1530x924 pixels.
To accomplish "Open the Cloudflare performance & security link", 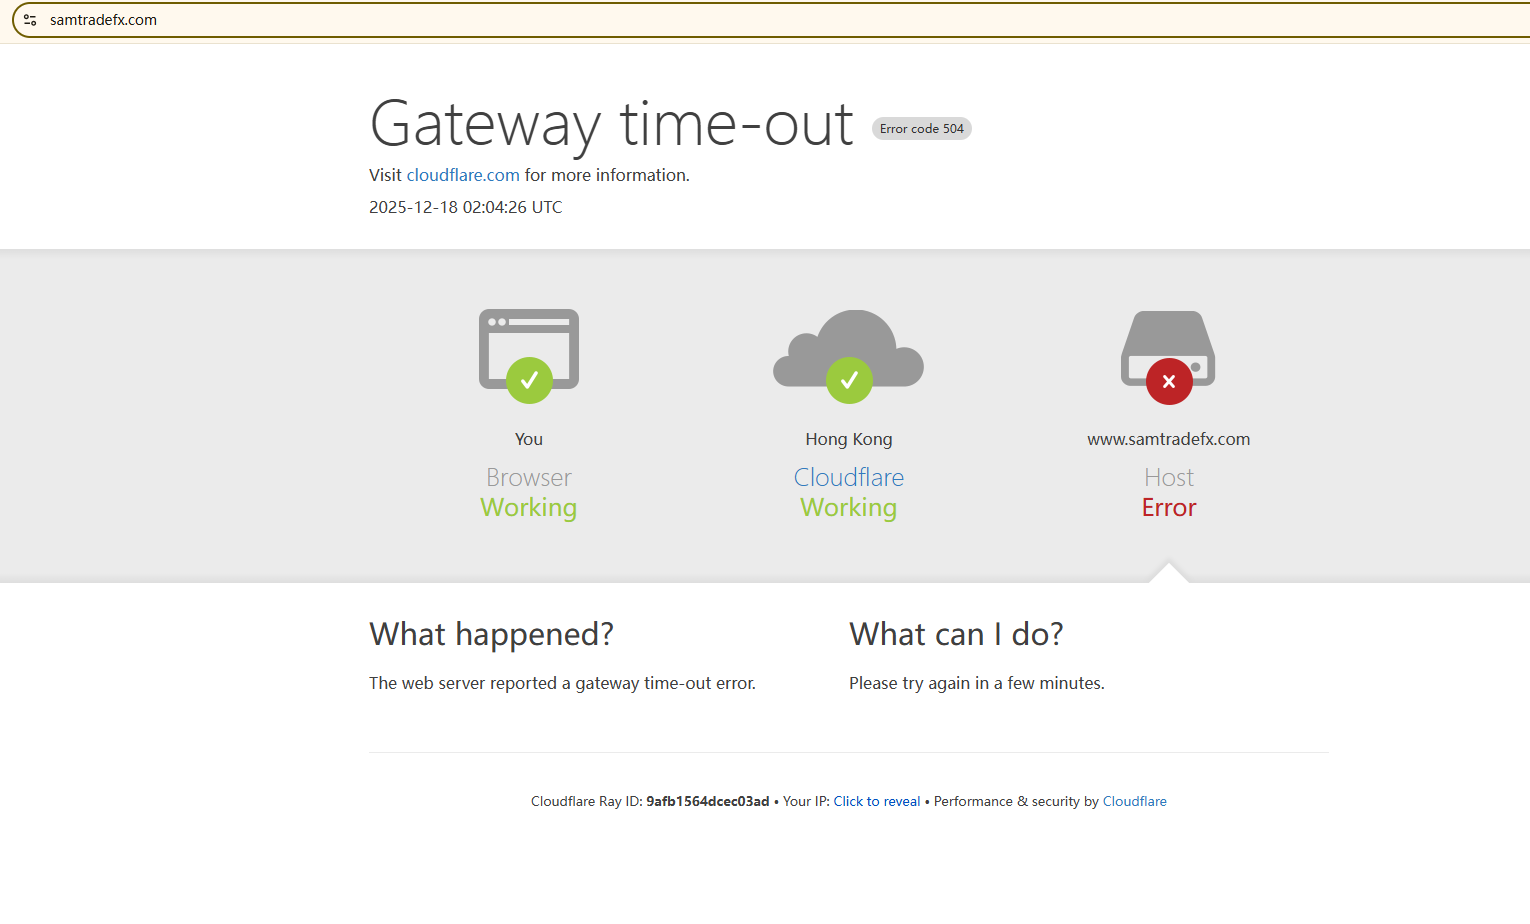I will [x=1135, y=801].
